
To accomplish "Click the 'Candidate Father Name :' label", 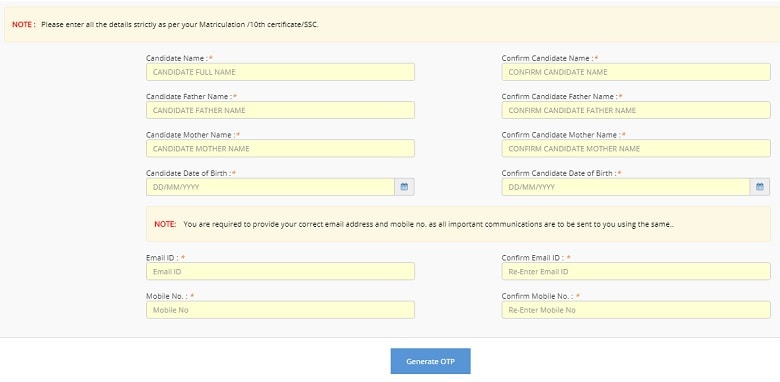I will click(189, 96).
